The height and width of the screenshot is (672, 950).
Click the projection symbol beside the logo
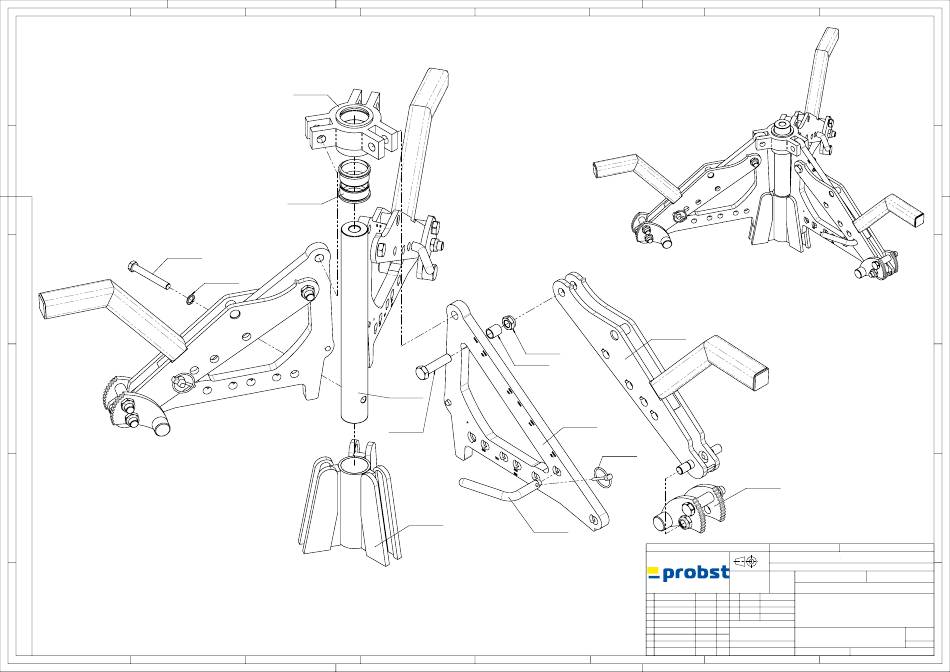coord(746,561)
